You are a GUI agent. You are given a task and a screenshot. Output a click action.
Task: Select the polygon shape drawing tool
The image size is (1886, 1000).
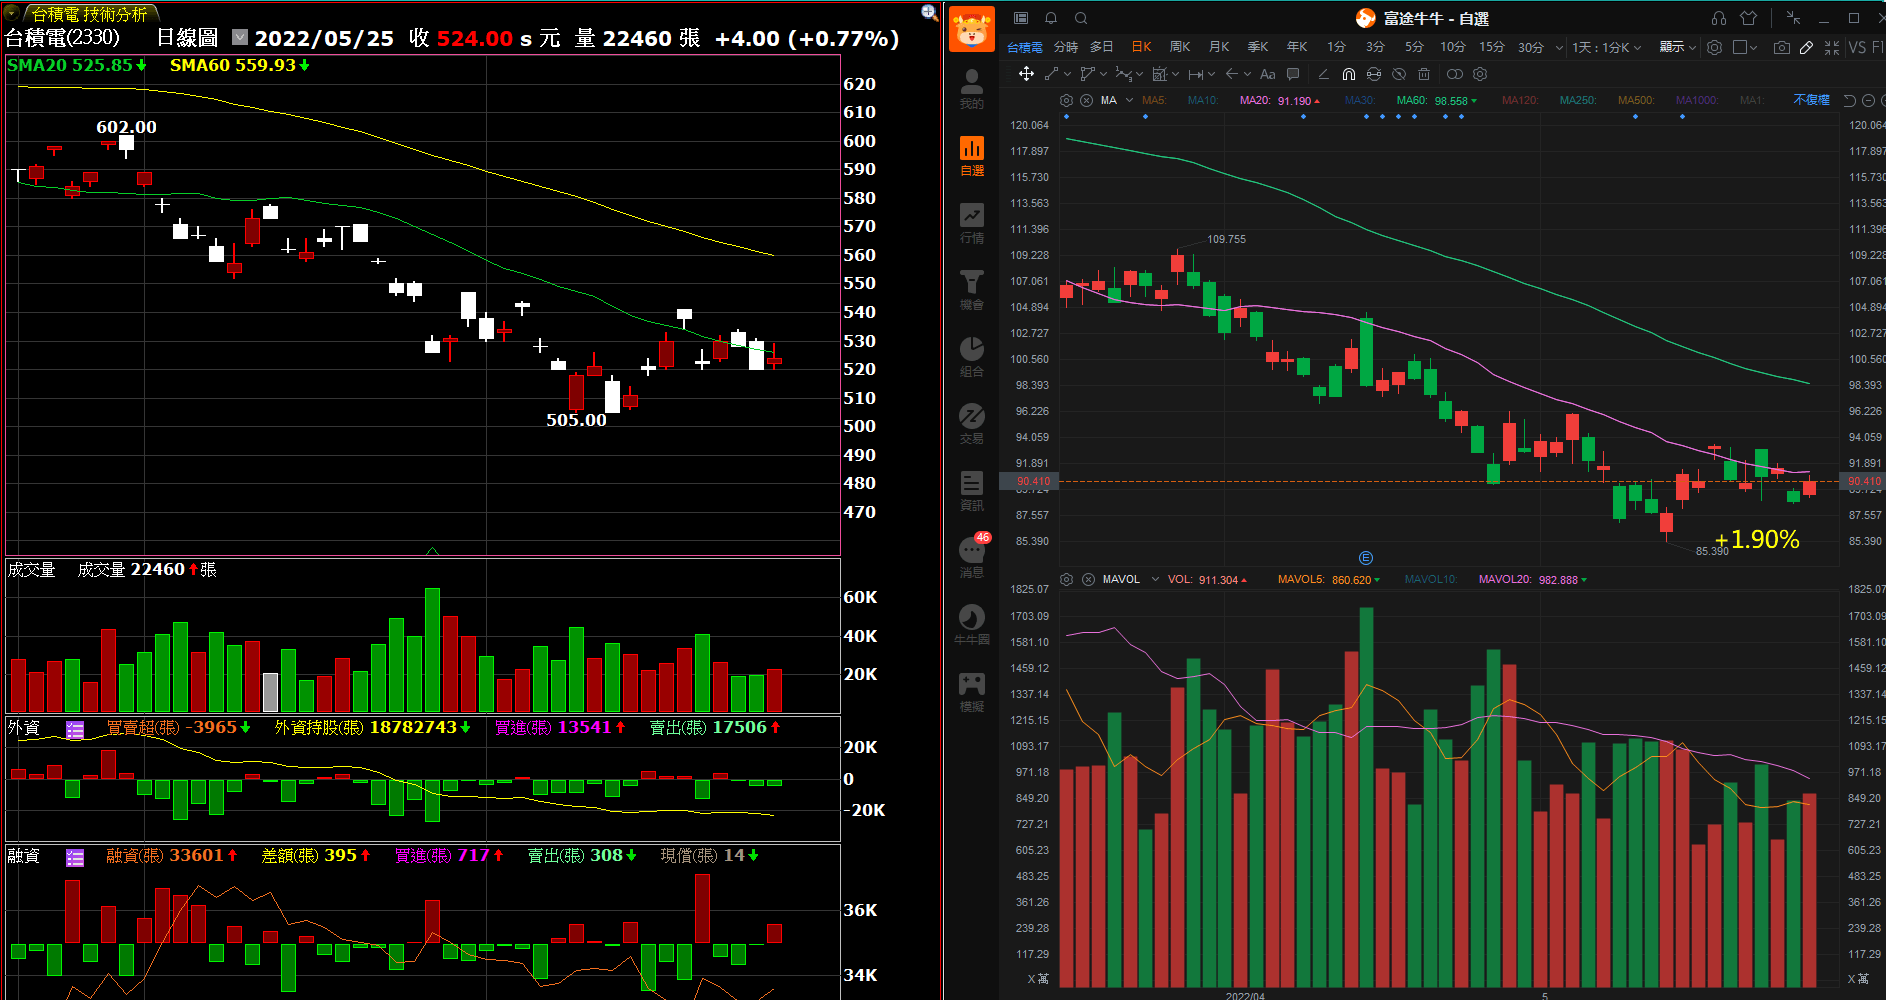coord(1087,74)
